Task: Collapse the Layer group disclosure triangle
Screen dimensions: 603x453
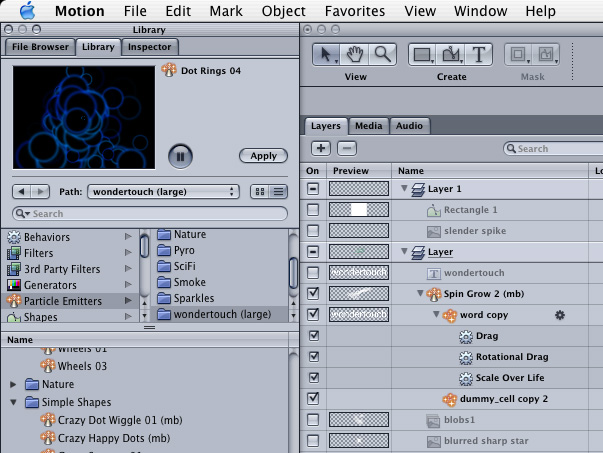Action: point(404,251)
